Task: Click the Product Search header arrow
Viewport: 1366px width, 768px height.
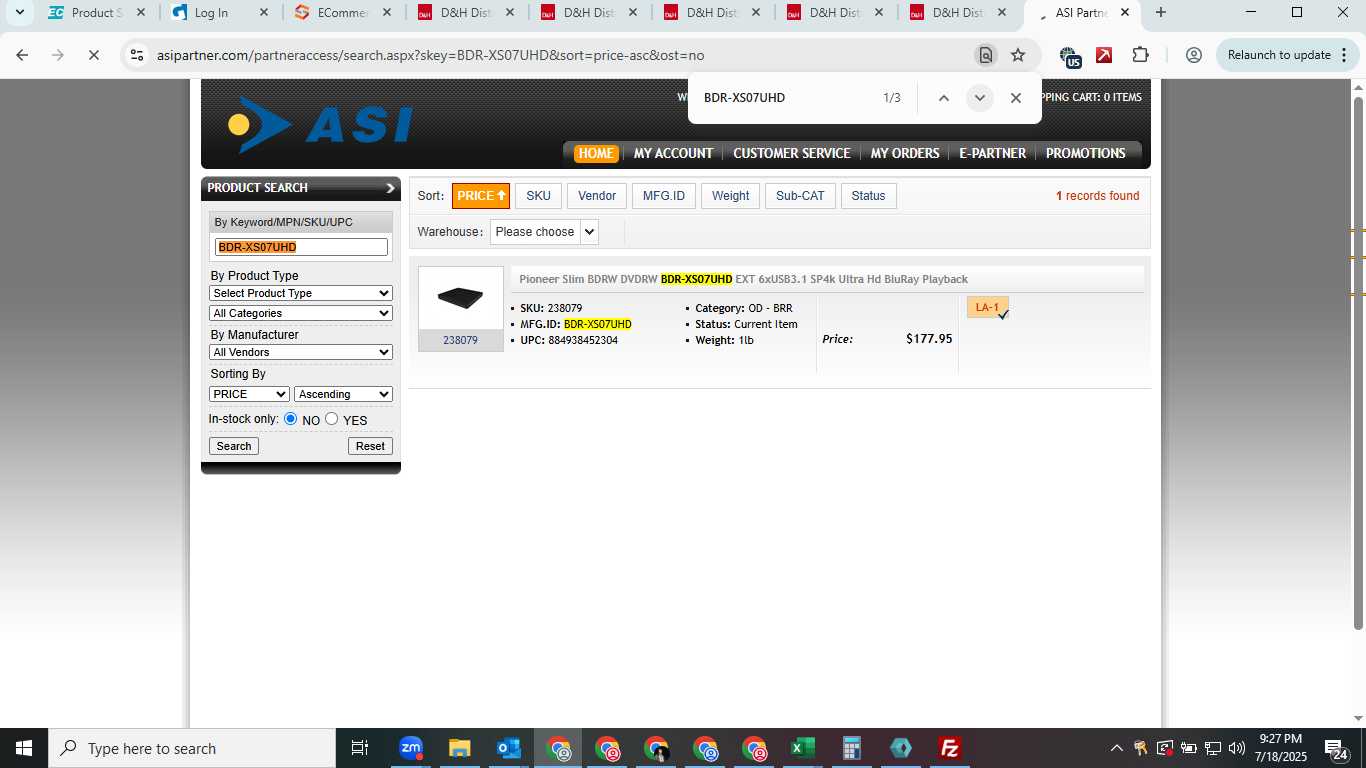Action: tap(390, 188)
